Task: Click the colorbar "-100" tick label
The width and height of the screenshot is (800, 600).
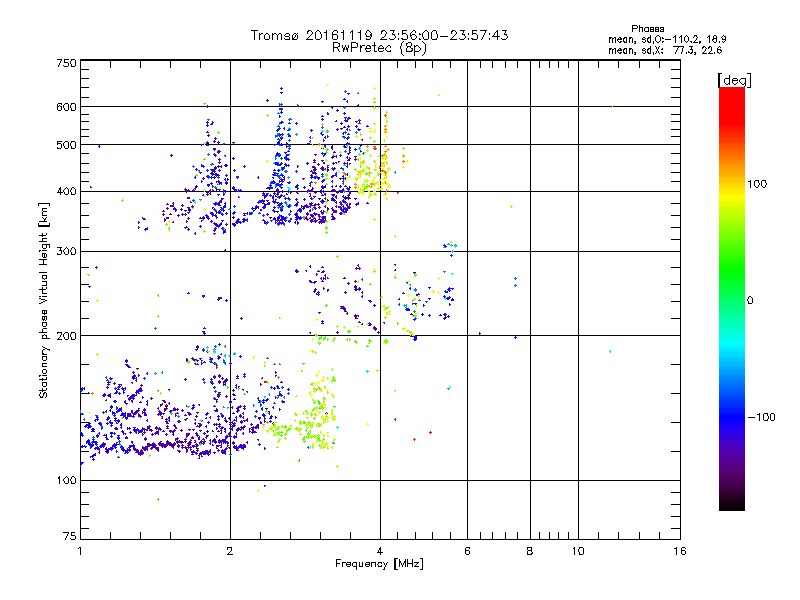Action: (761, 417)
